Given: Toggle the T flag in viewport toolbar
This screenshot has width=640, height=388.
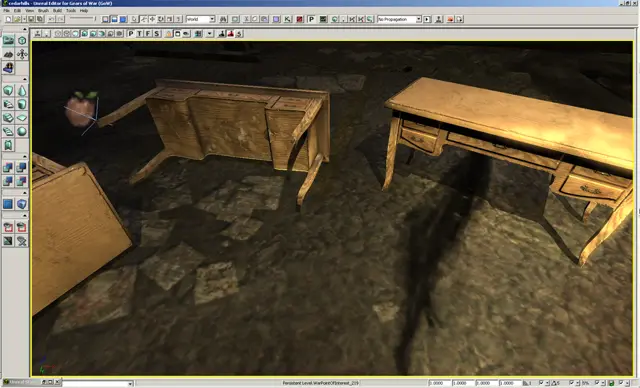Looking at the screenshot, I should 140,34.
